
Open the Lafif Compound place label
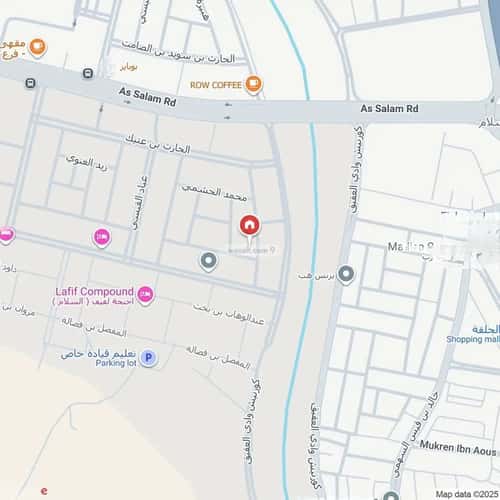94,292
